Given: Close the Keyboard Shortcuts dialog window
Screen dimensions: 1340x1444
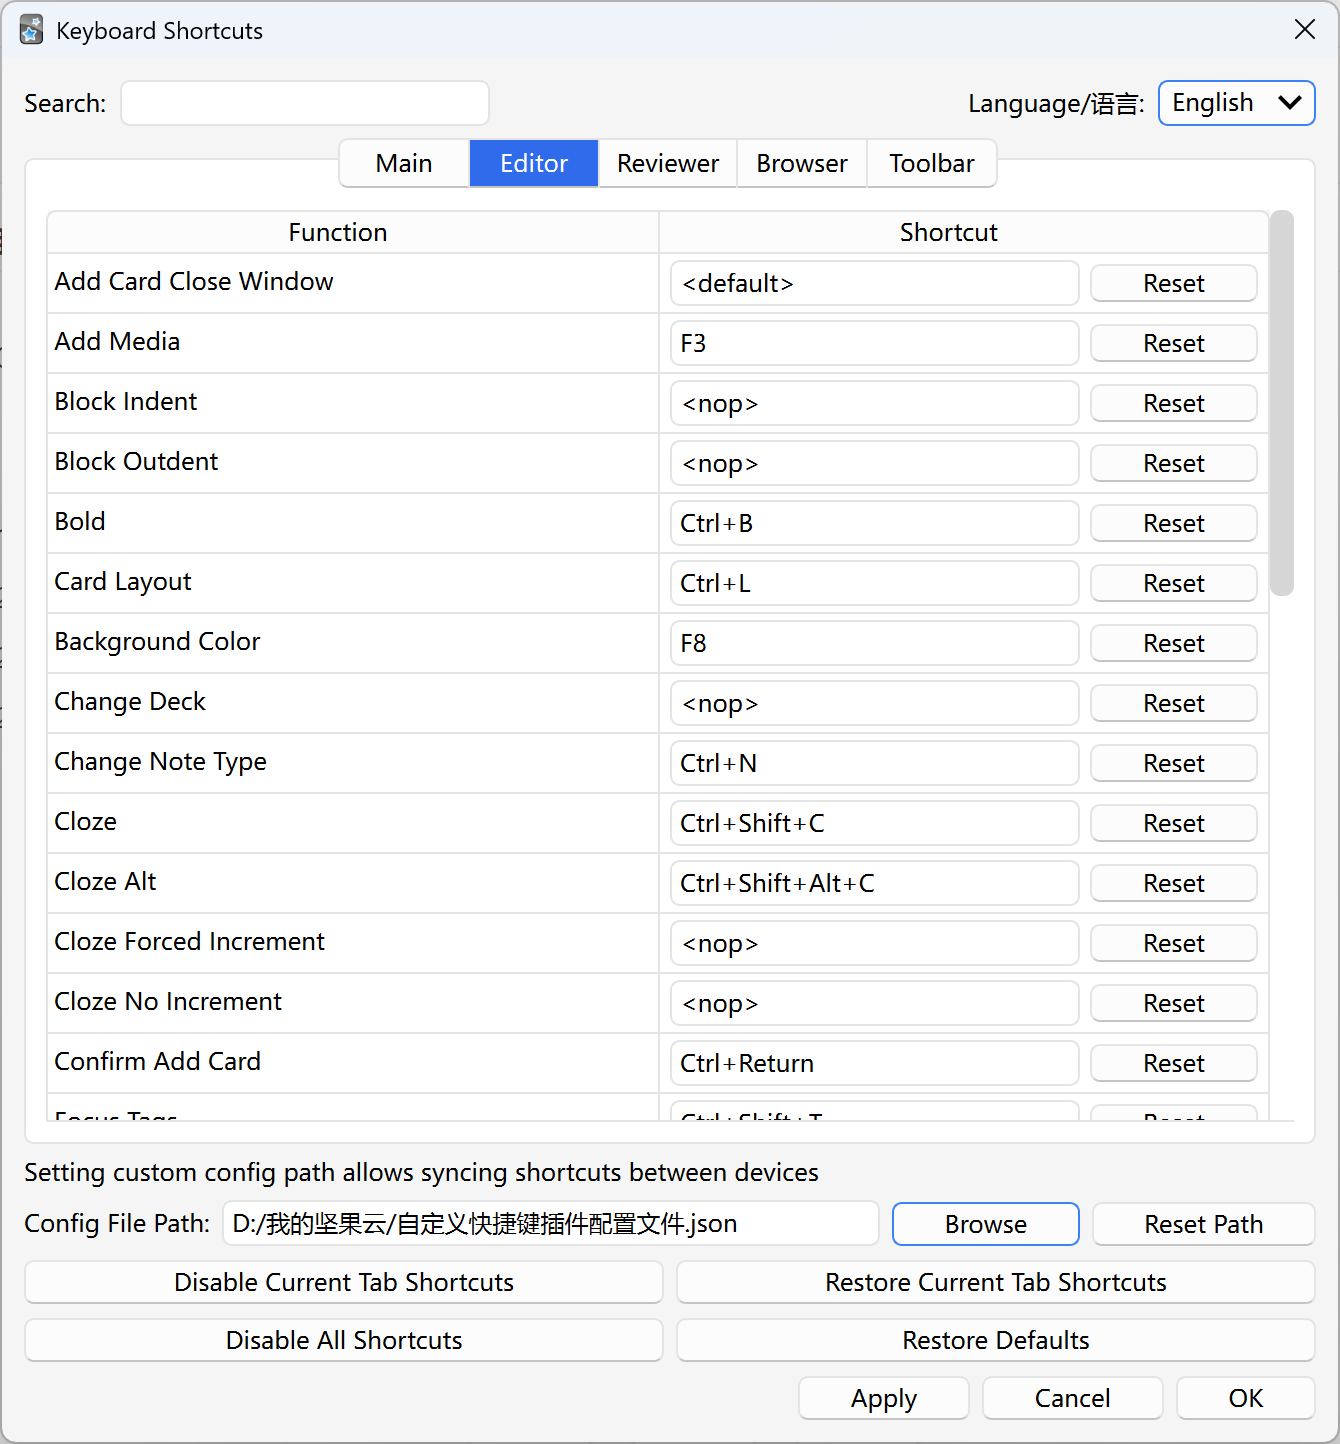Looking at the screenshot, I should (x=1304, y=30).
